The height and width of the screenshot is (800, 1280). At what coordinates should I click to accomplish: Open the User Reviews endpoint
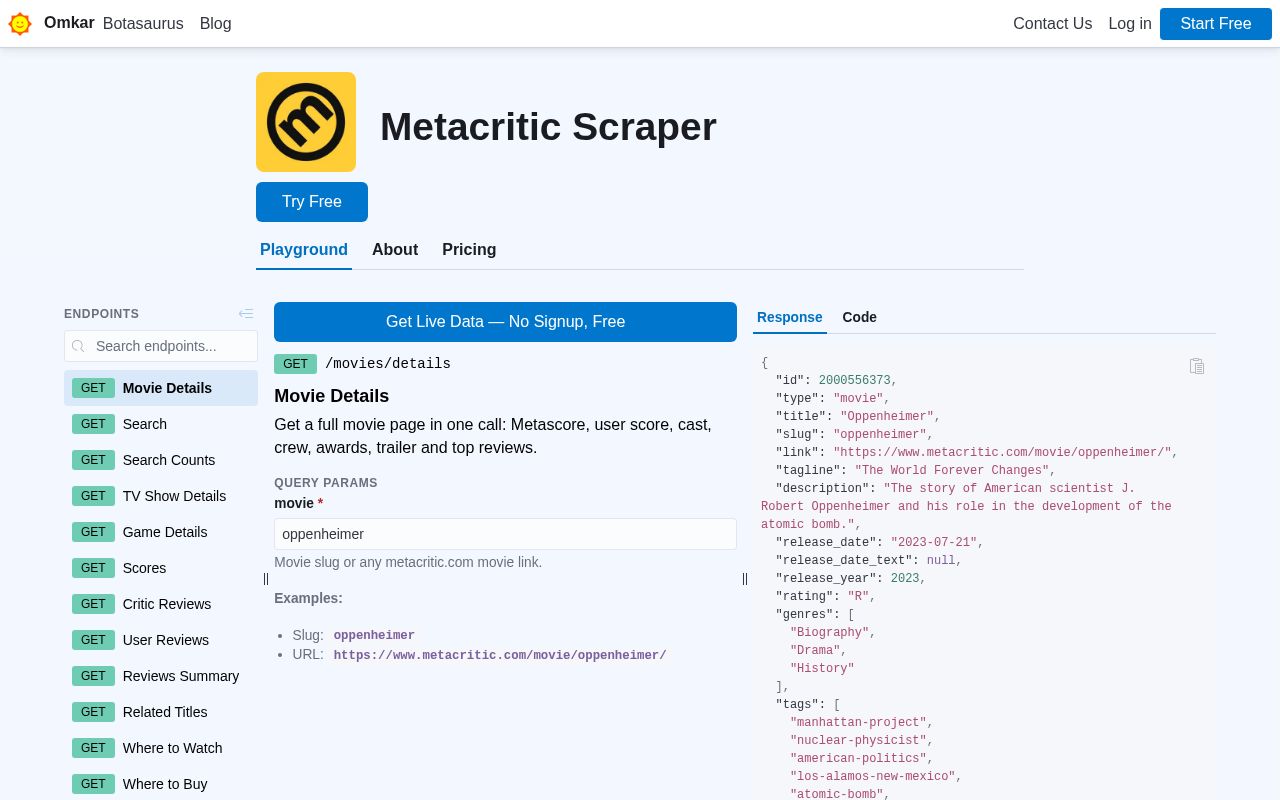pyautogui.click(x=161, y=640)
